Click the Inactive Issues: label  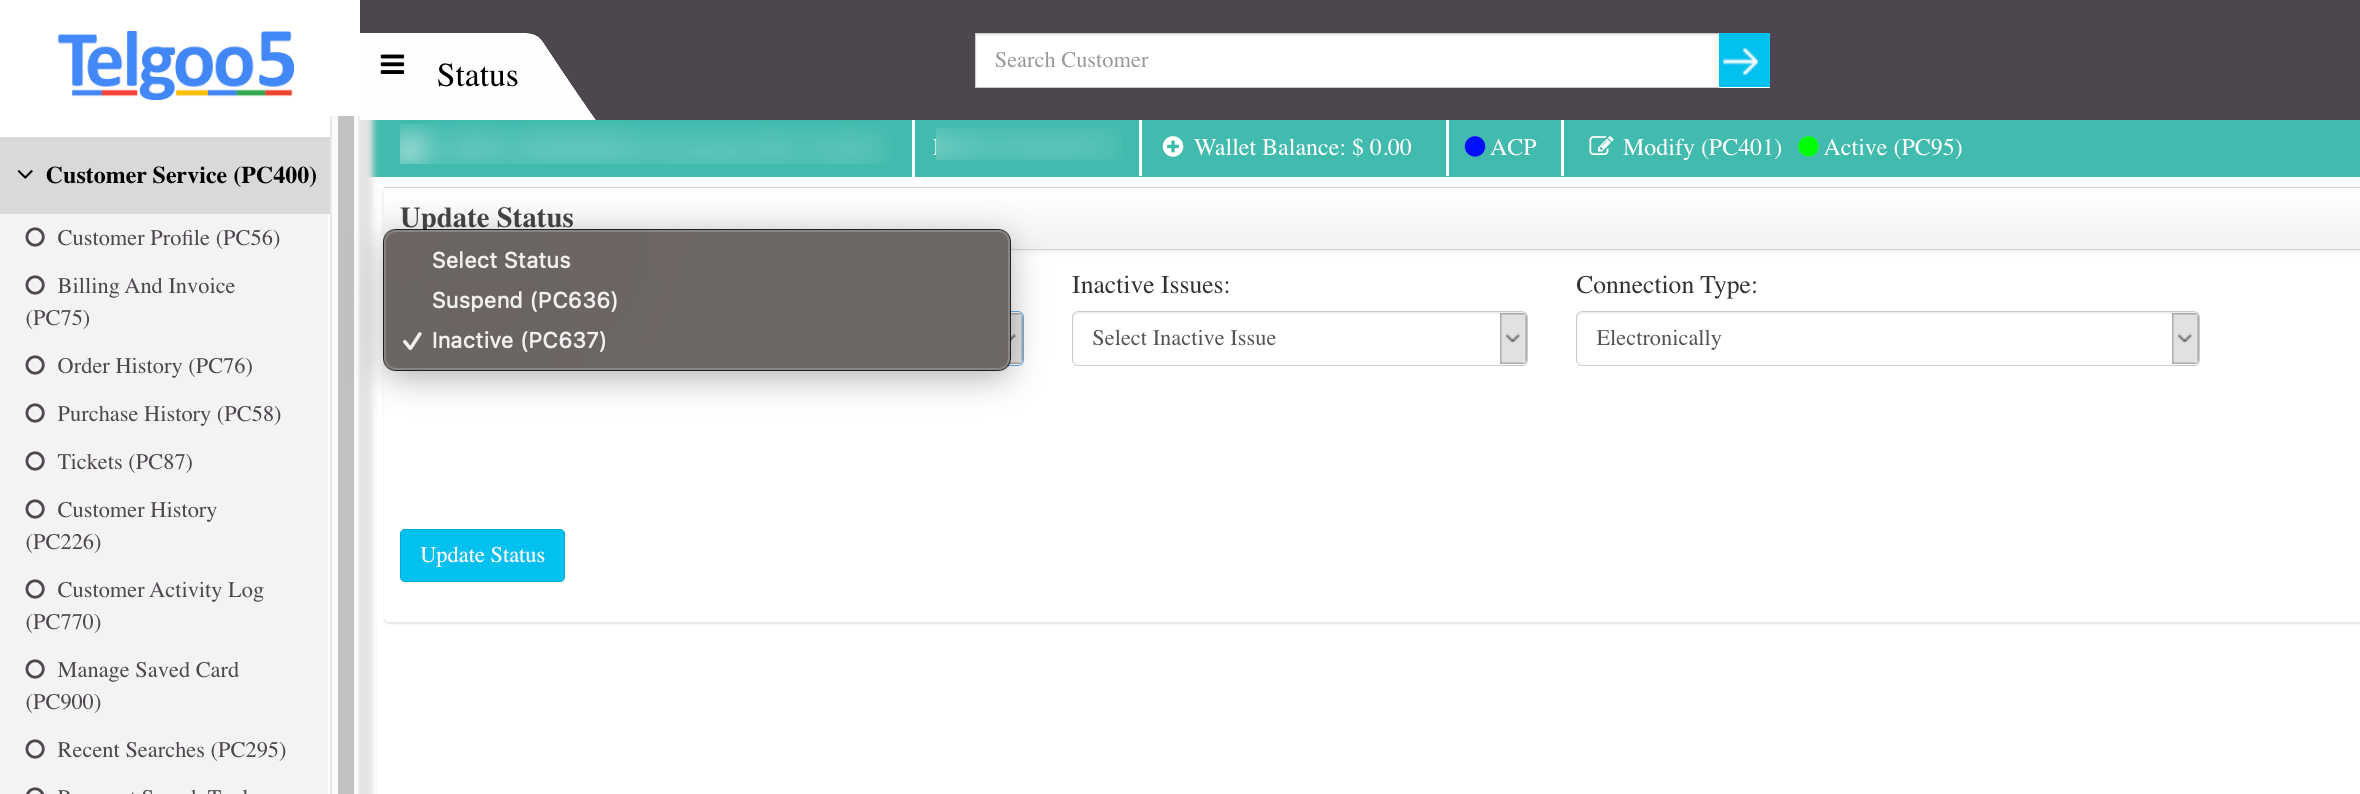click(1151, 285)
